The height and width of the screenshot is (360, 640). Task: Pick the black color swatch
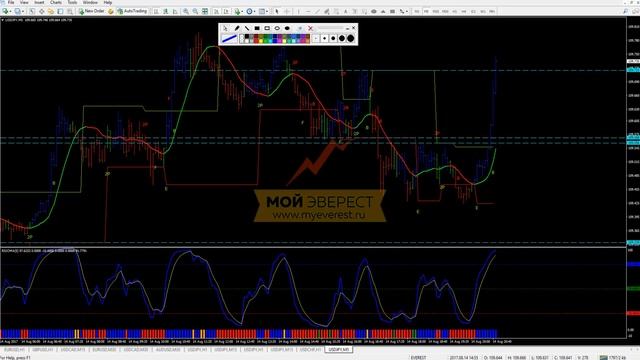coord(247,36)
